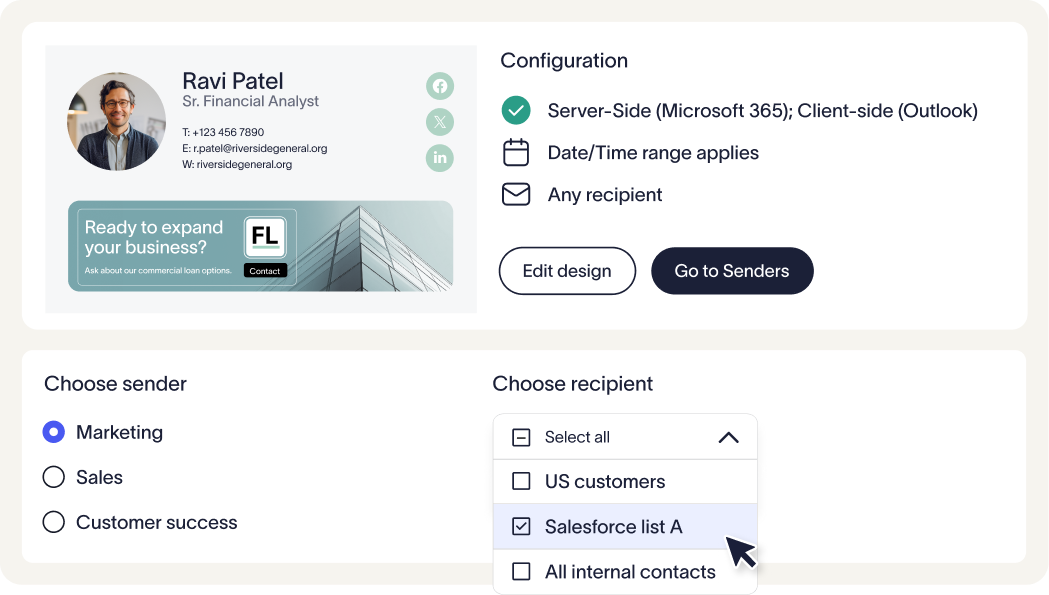Image resolution: width=1049 pixels, height=595 pixels.
Task: Click the Contact button in banner
Action: click(x=265, y=271)
